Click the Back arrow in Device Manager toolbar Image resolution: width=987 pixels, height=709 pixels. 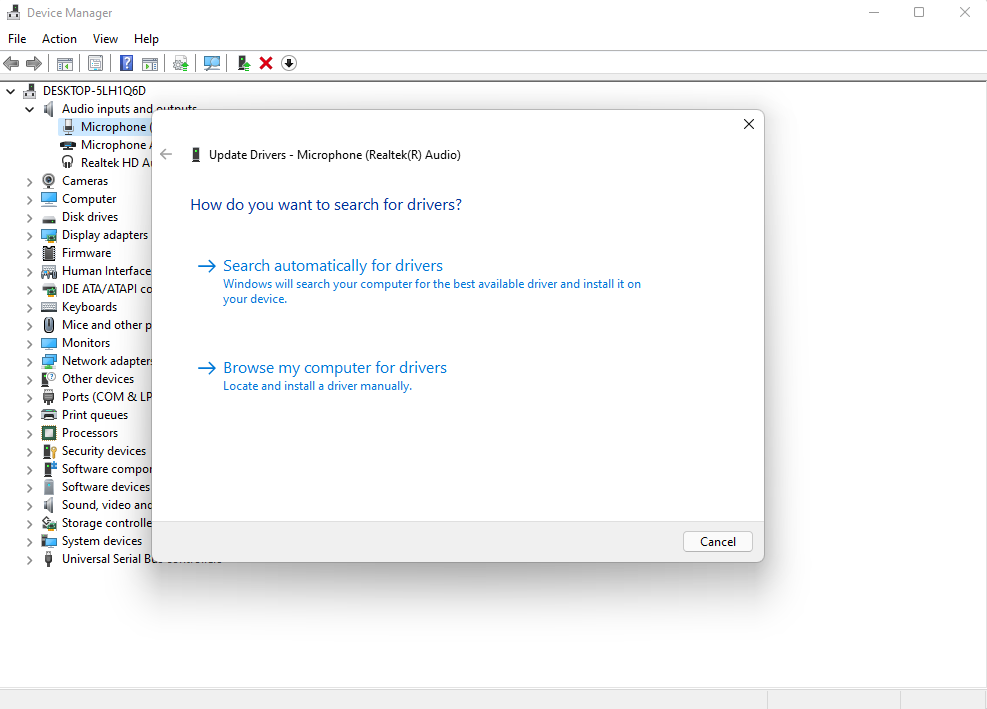click(x=11, y=63)
